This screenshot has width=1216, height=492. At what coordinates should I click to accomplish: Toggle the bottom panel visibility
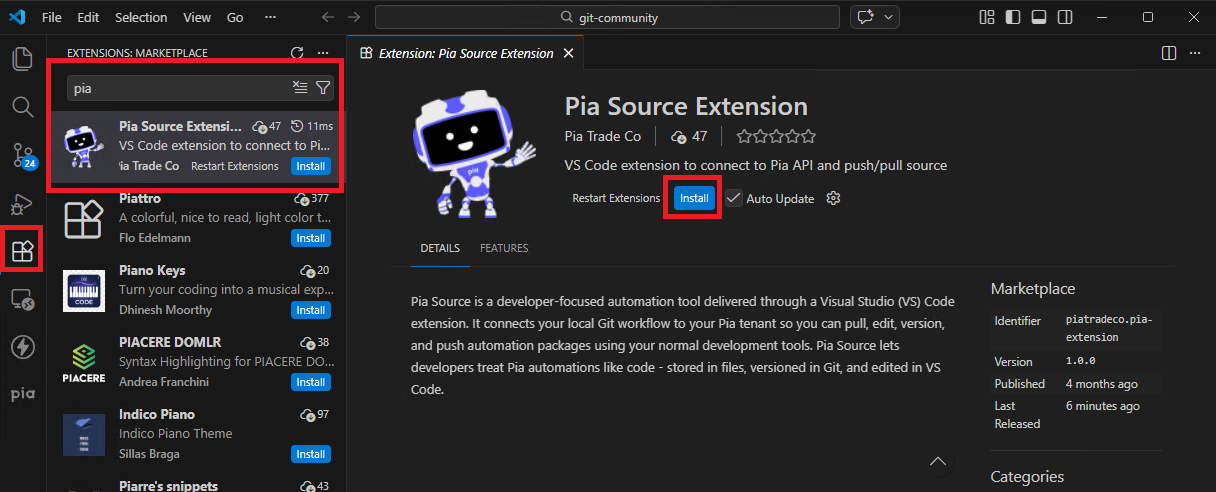(1038, 17)
